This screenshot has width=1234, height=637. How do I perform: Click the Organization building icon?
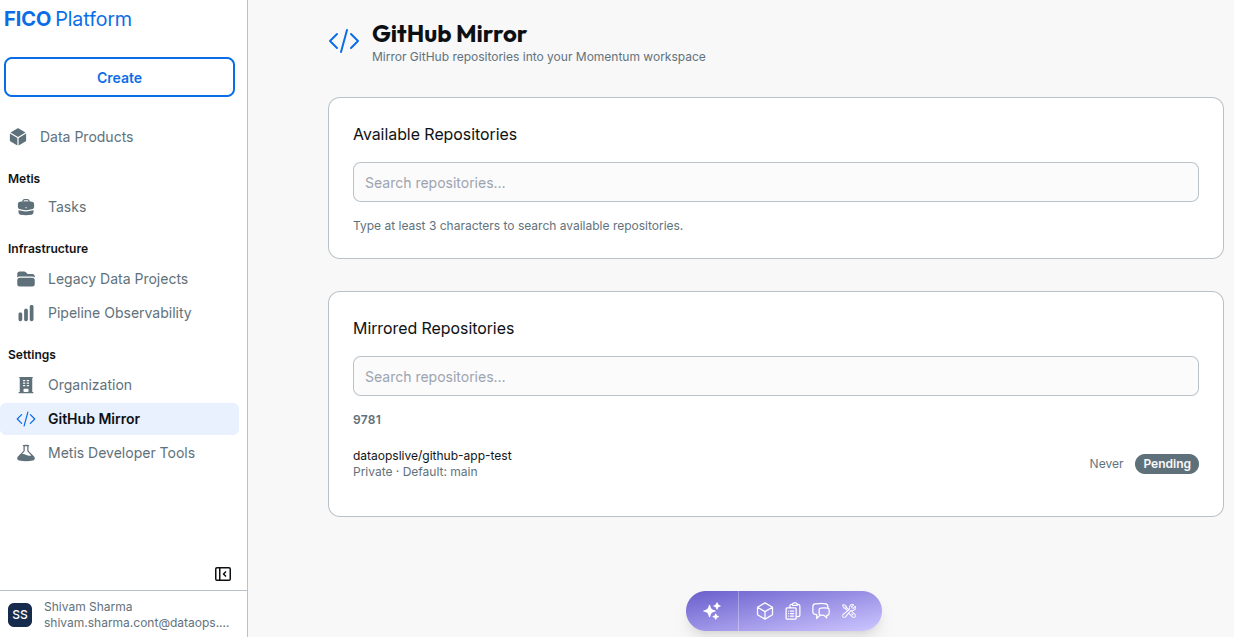tap(26, 385)
